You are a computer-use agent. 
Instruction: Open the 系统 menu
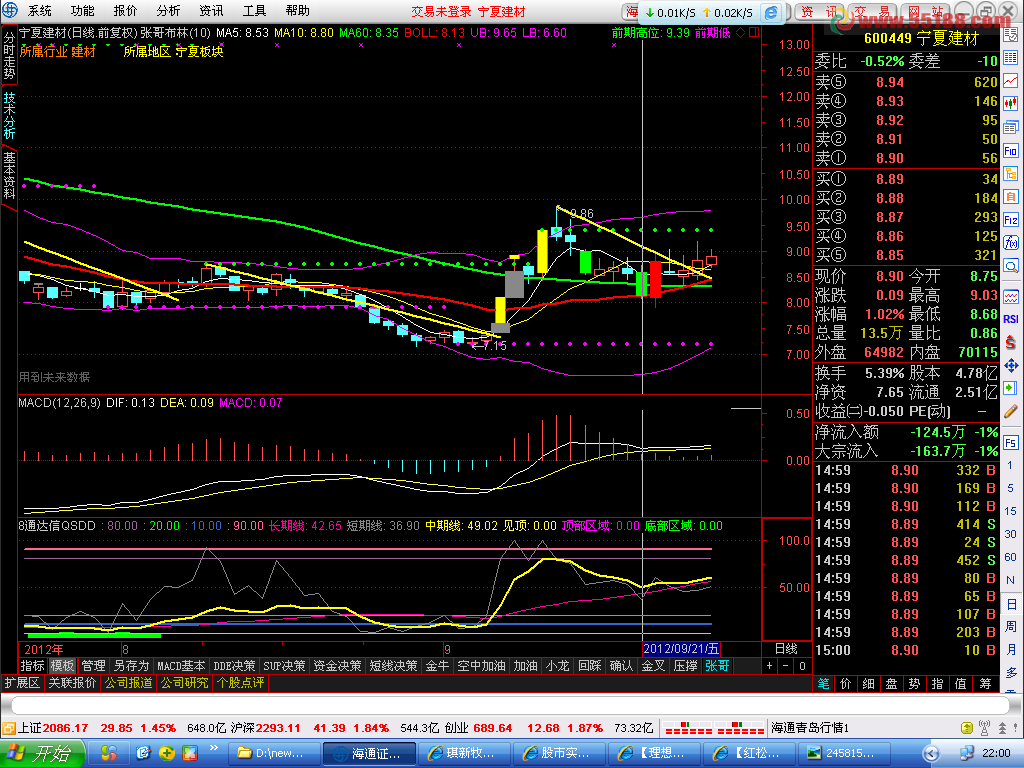pos(39,10)
